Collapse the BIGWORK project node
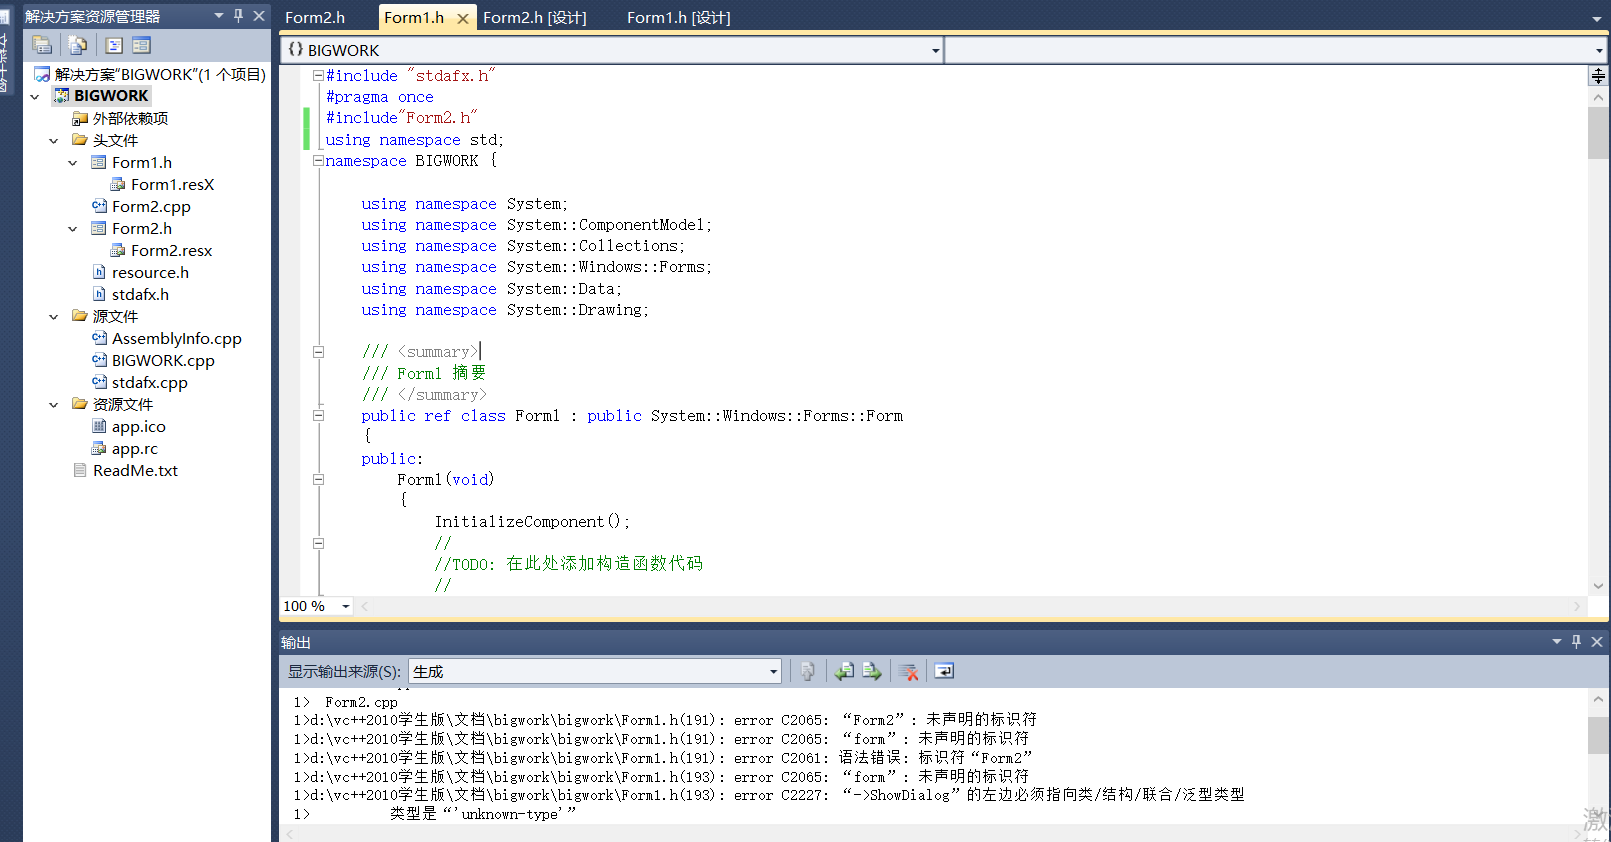The width and height of the screenshot is (1611, 842). pyautogui.click(x=34, y=96)
